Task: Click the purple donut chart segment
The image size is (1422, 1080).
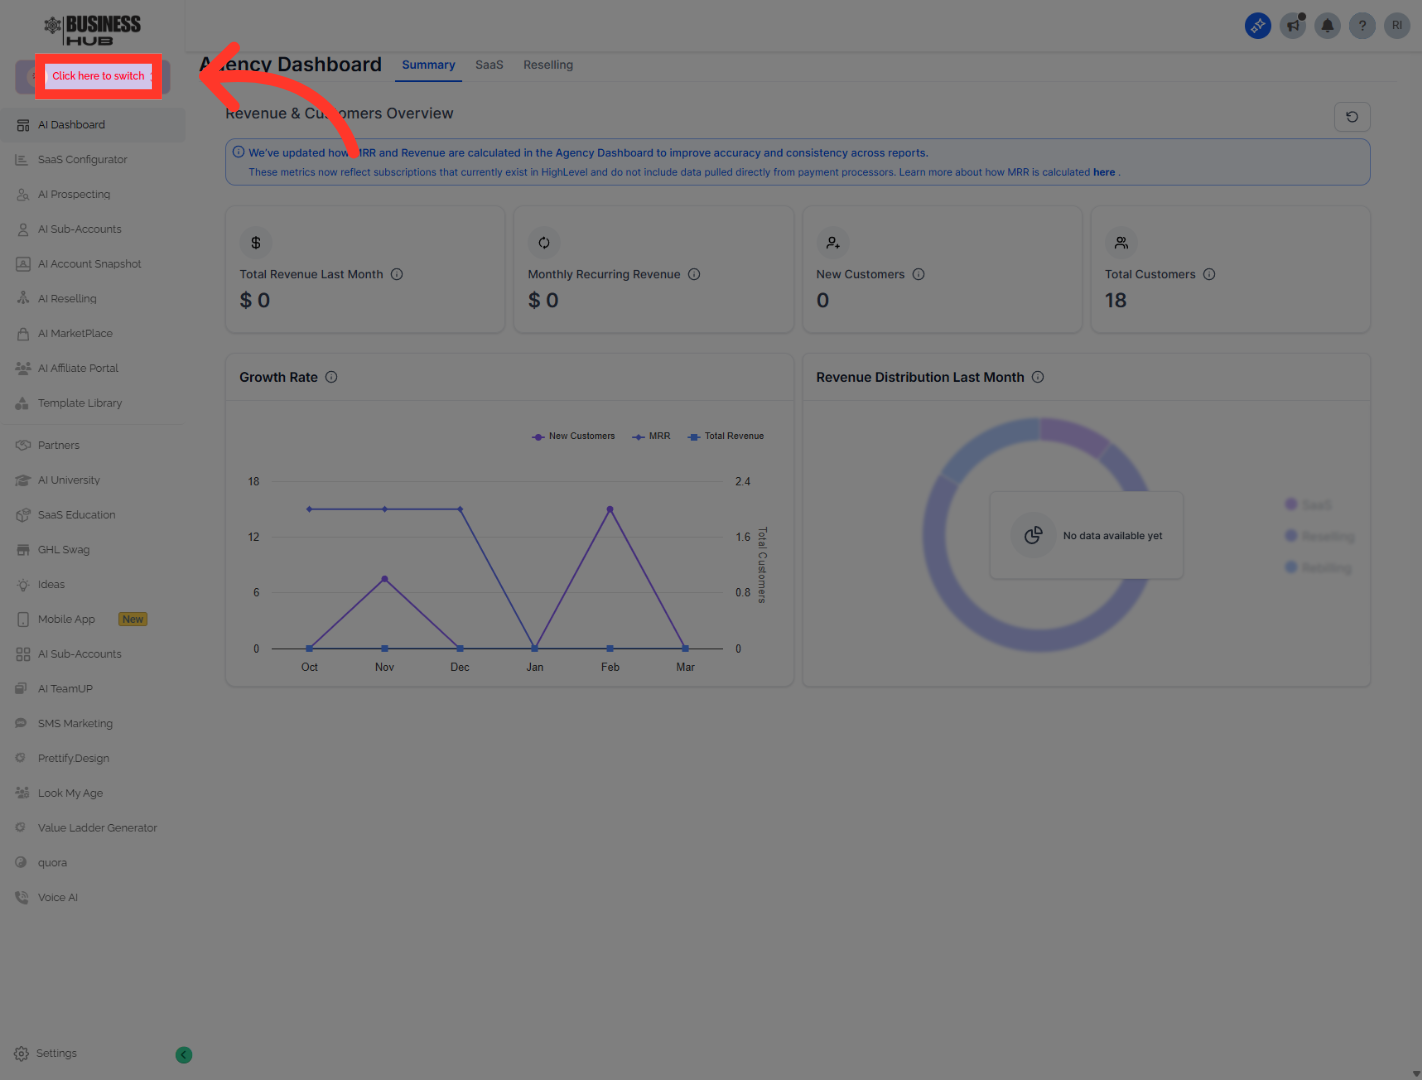Action: coord(1073,434)
